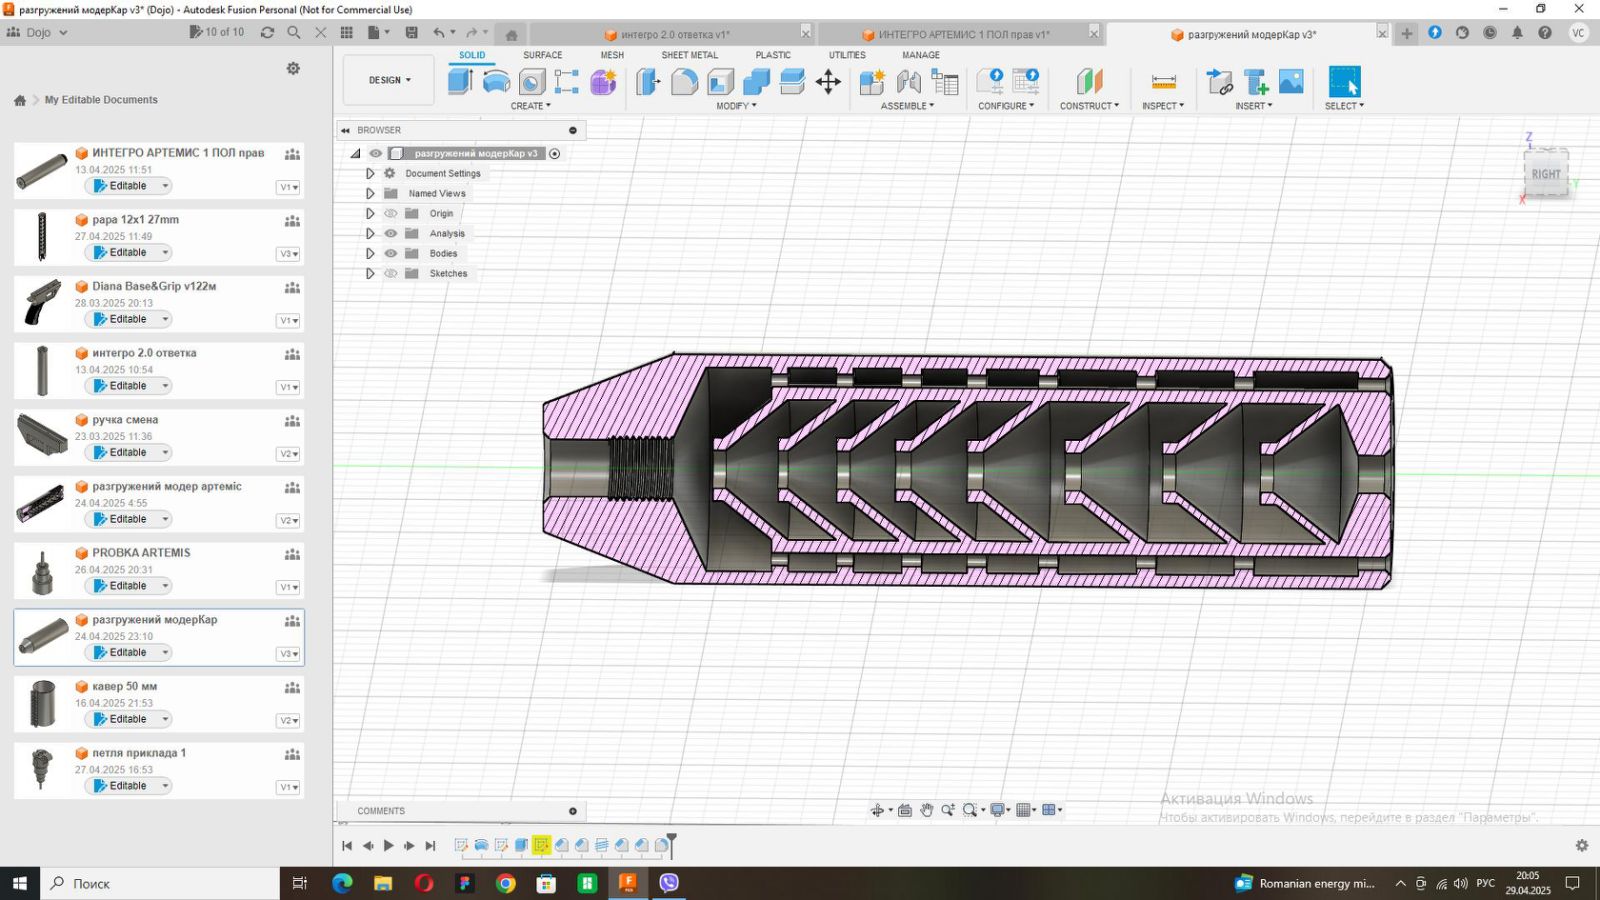
Task: Open the Measure tool under Inspect
Action: (x=1163, y=82)
